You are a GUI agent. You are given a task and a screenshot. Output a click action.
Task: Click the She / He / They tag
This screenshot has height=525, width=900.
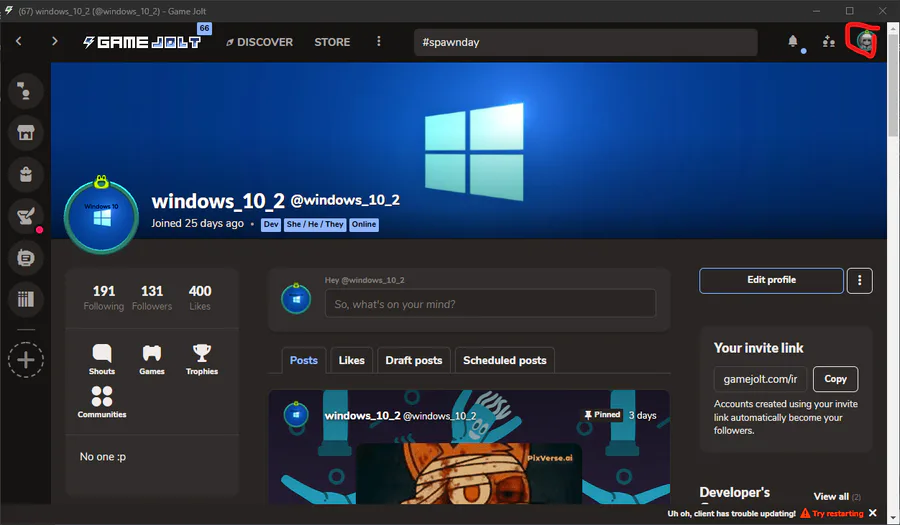point(315,224)
